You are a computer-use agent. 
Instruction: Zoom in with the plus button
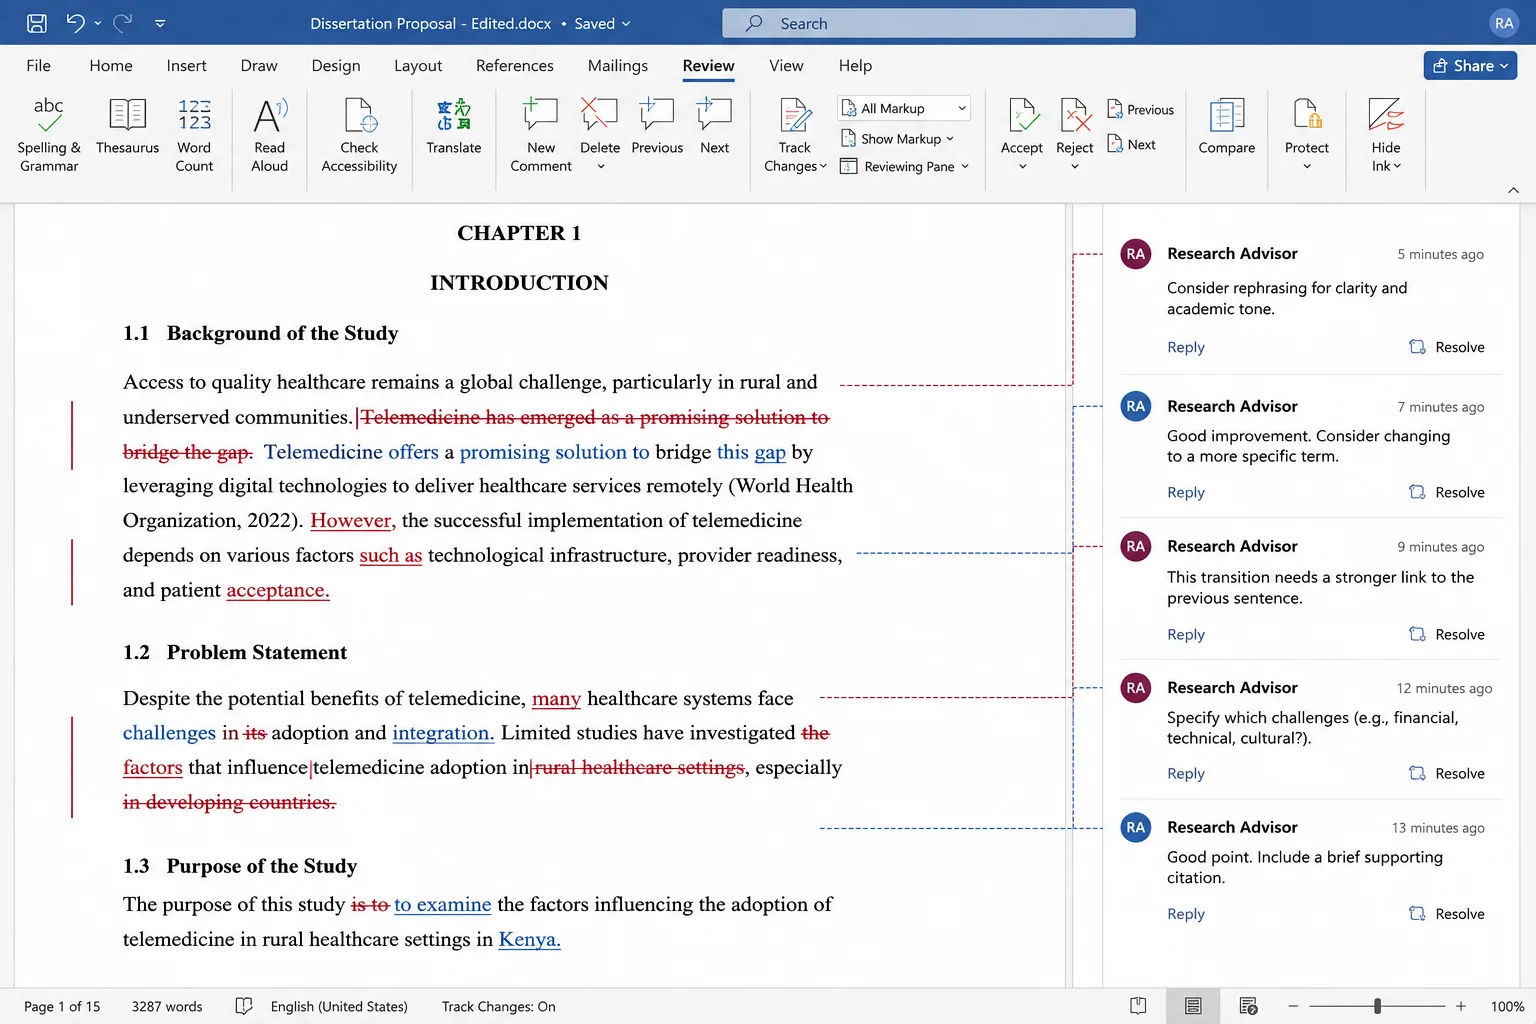pyautogui.click(x=1461, y=1006)
